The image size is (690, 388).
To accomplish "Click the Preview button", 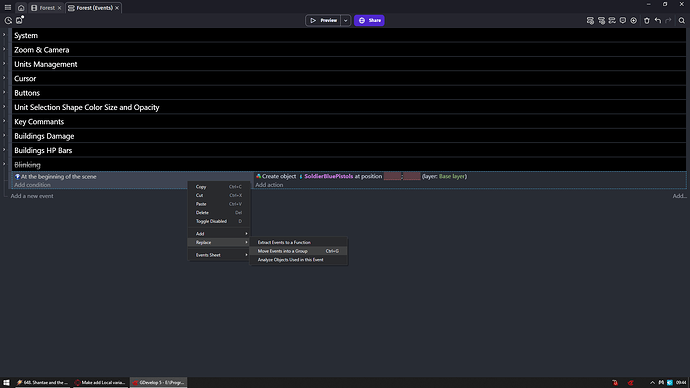I will point(323,20).
